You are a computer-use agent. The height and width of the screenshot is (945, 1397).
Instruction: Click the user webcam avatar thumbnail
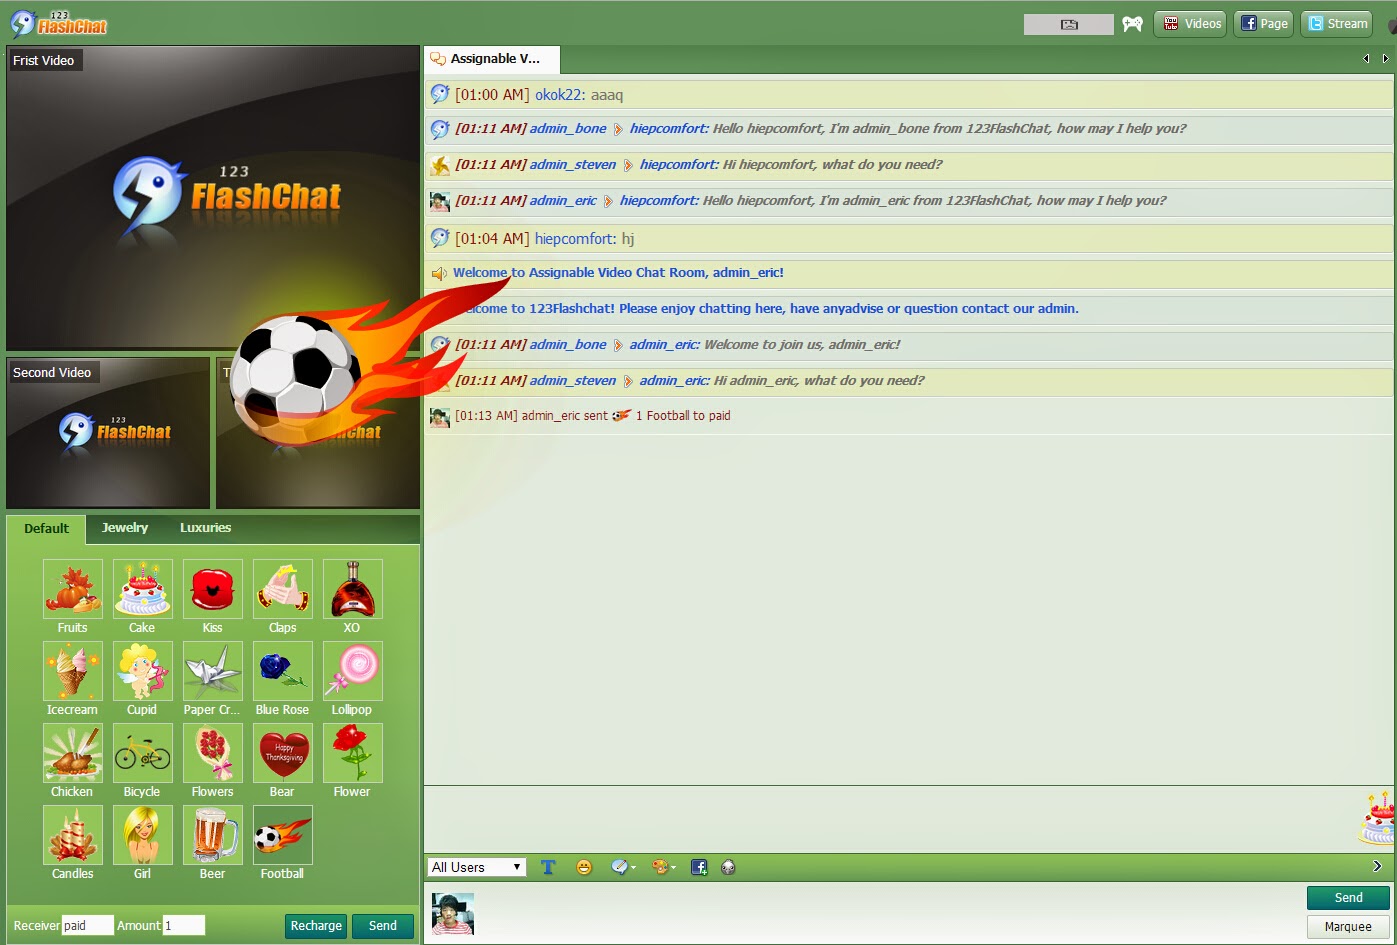point(452,913)
